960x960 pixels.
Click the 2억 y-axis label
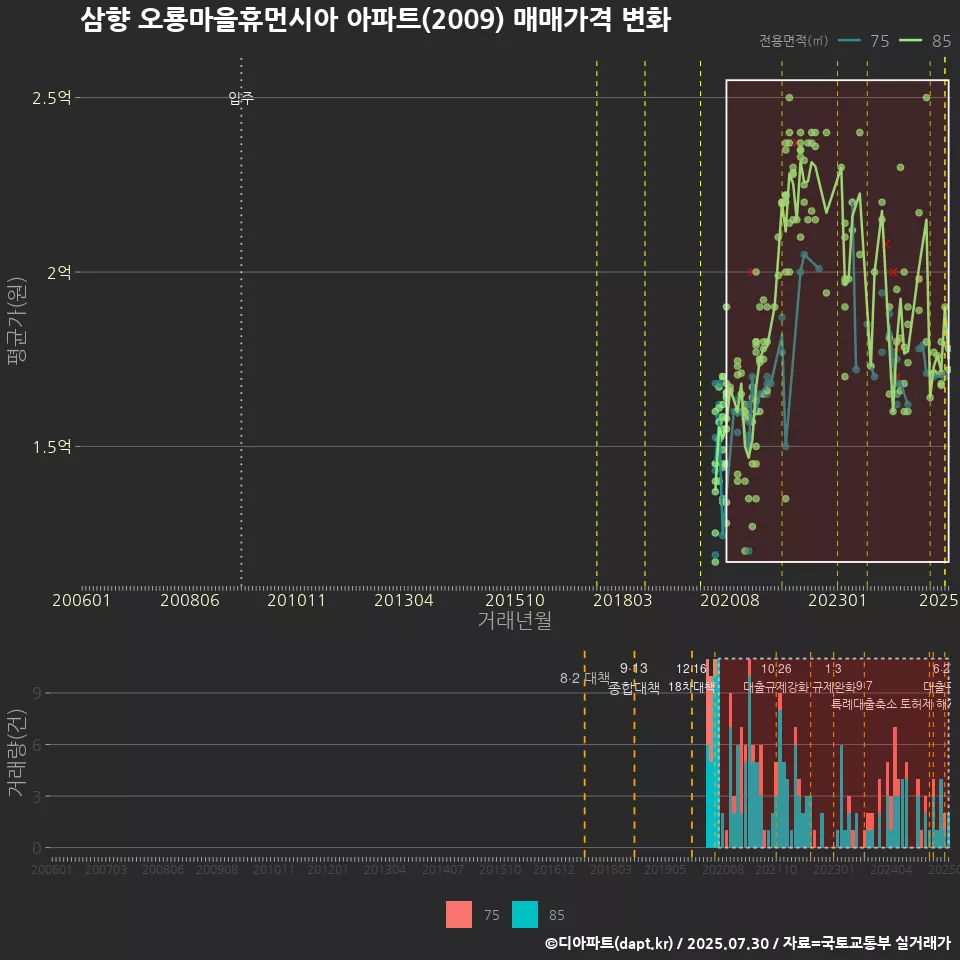pyautogui.click(x=59, y=272)
